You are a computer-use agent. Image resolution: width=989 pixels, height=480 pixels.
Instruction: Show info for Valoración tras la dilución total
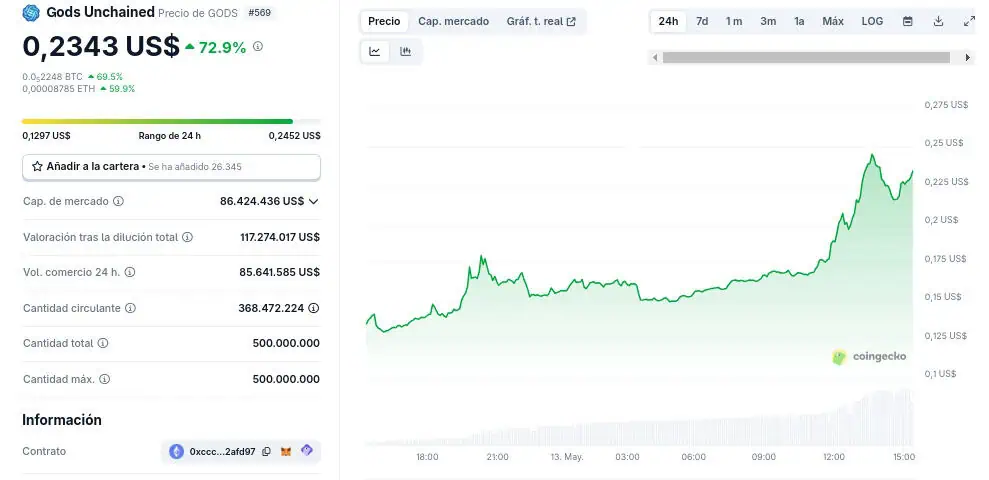187,237
